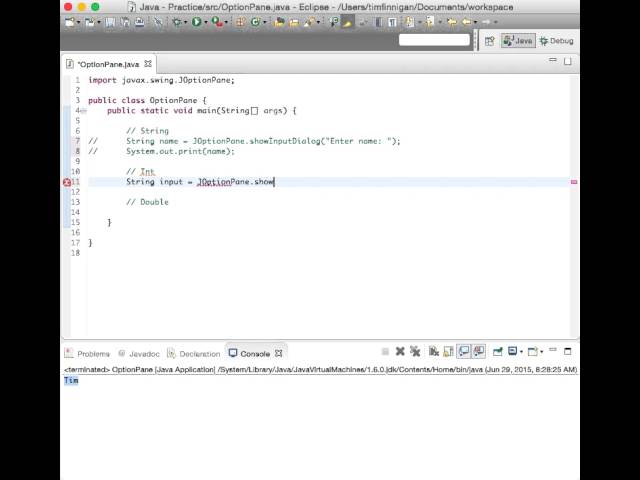This screenshot has height=480, width=640.
Task: Click the Save All icon
Action: click(x=124, y=22)
